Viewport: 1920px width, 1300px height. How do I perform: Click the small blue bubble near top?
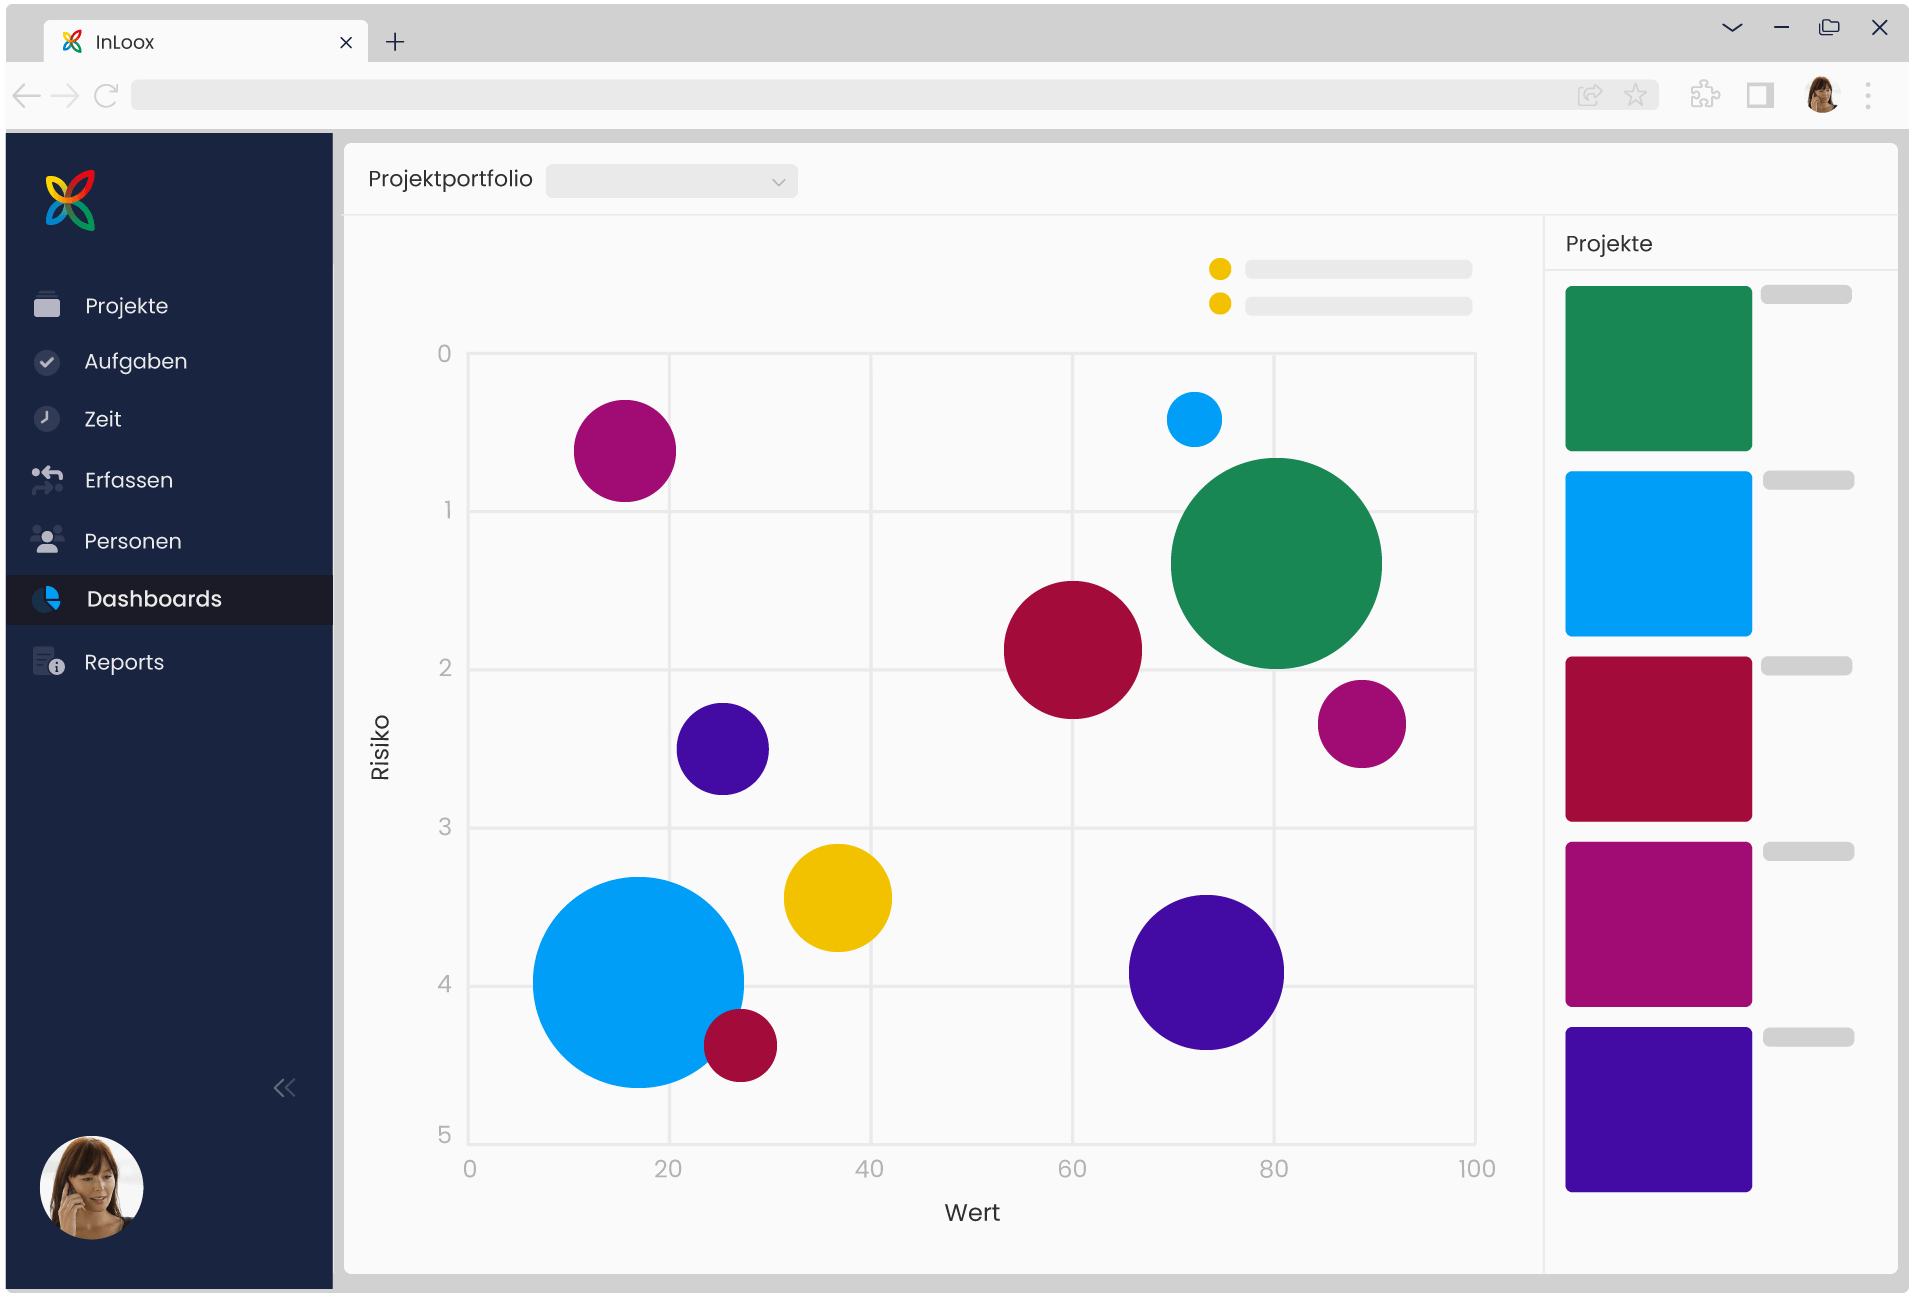[x=1194, y=420]
